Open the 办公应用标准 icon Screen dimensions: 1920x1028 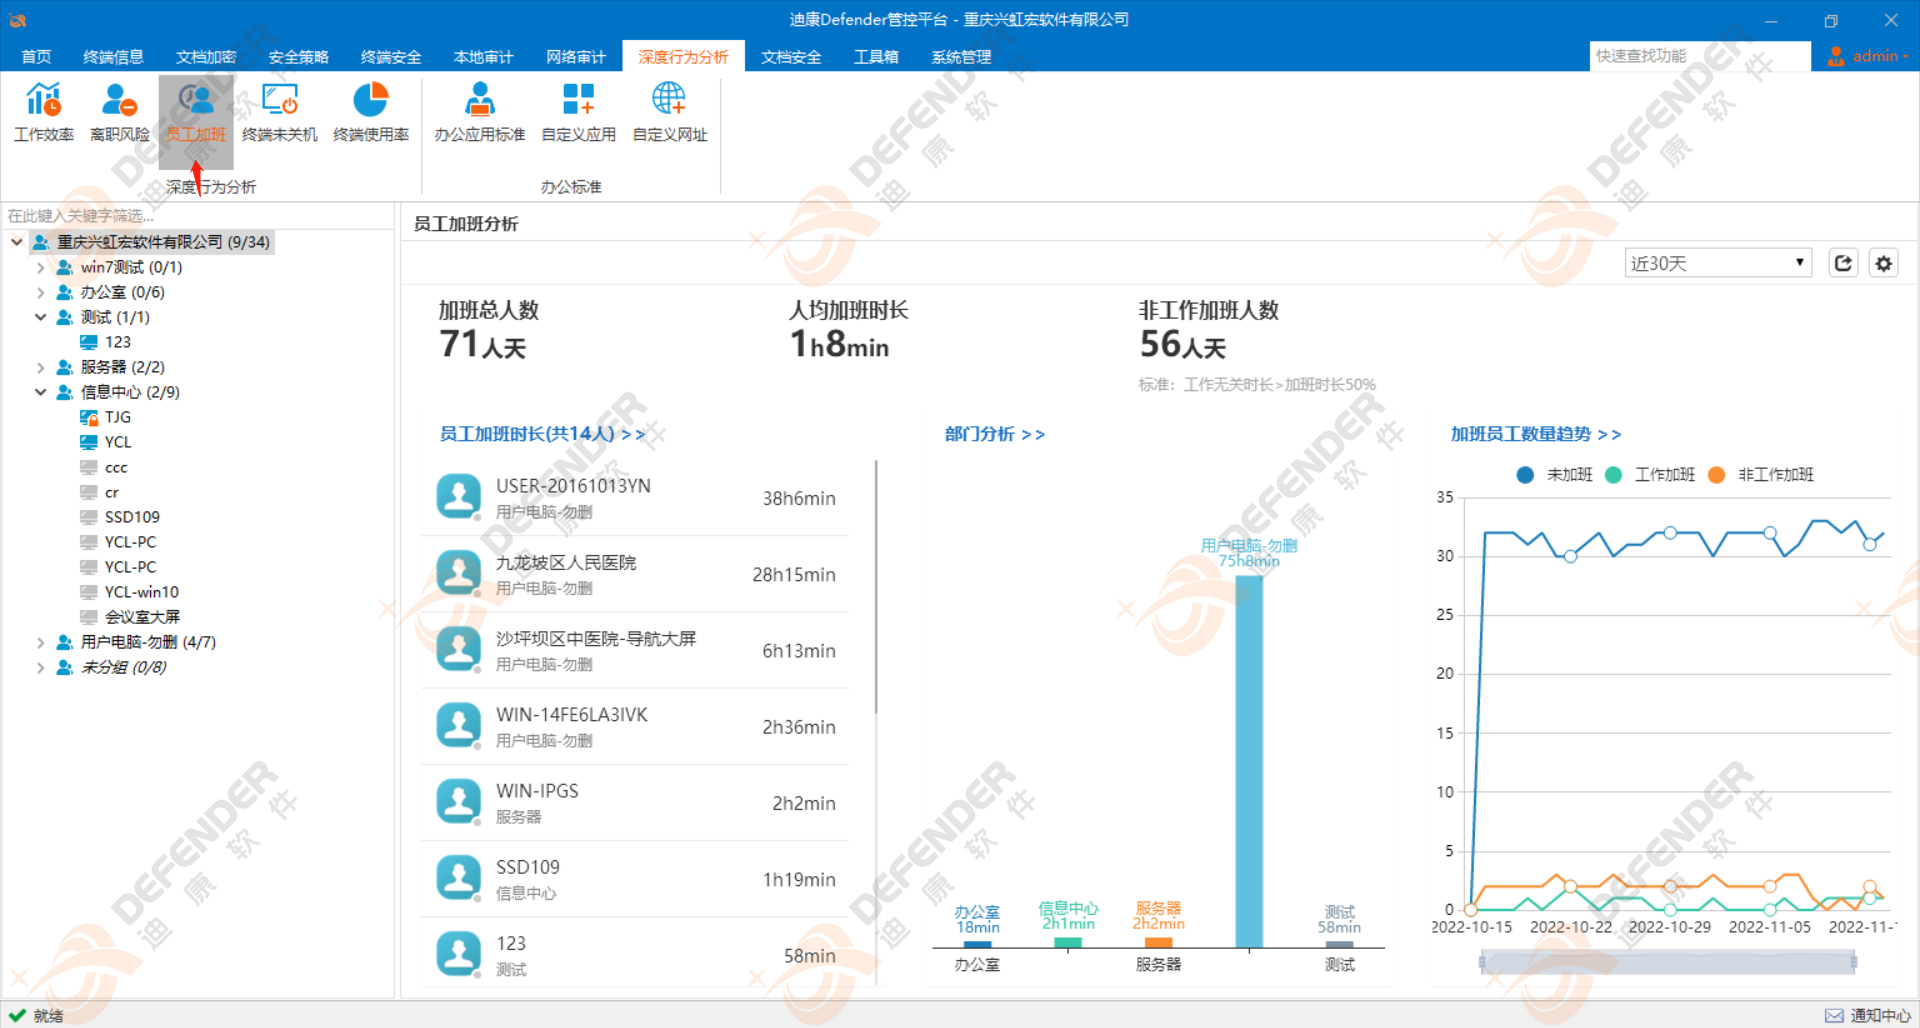pyautogui.click(x=480, y=113)
